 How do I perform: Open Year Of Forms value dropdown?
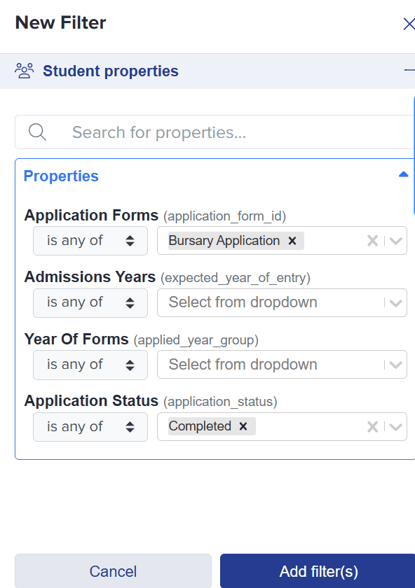click(282, 364)
